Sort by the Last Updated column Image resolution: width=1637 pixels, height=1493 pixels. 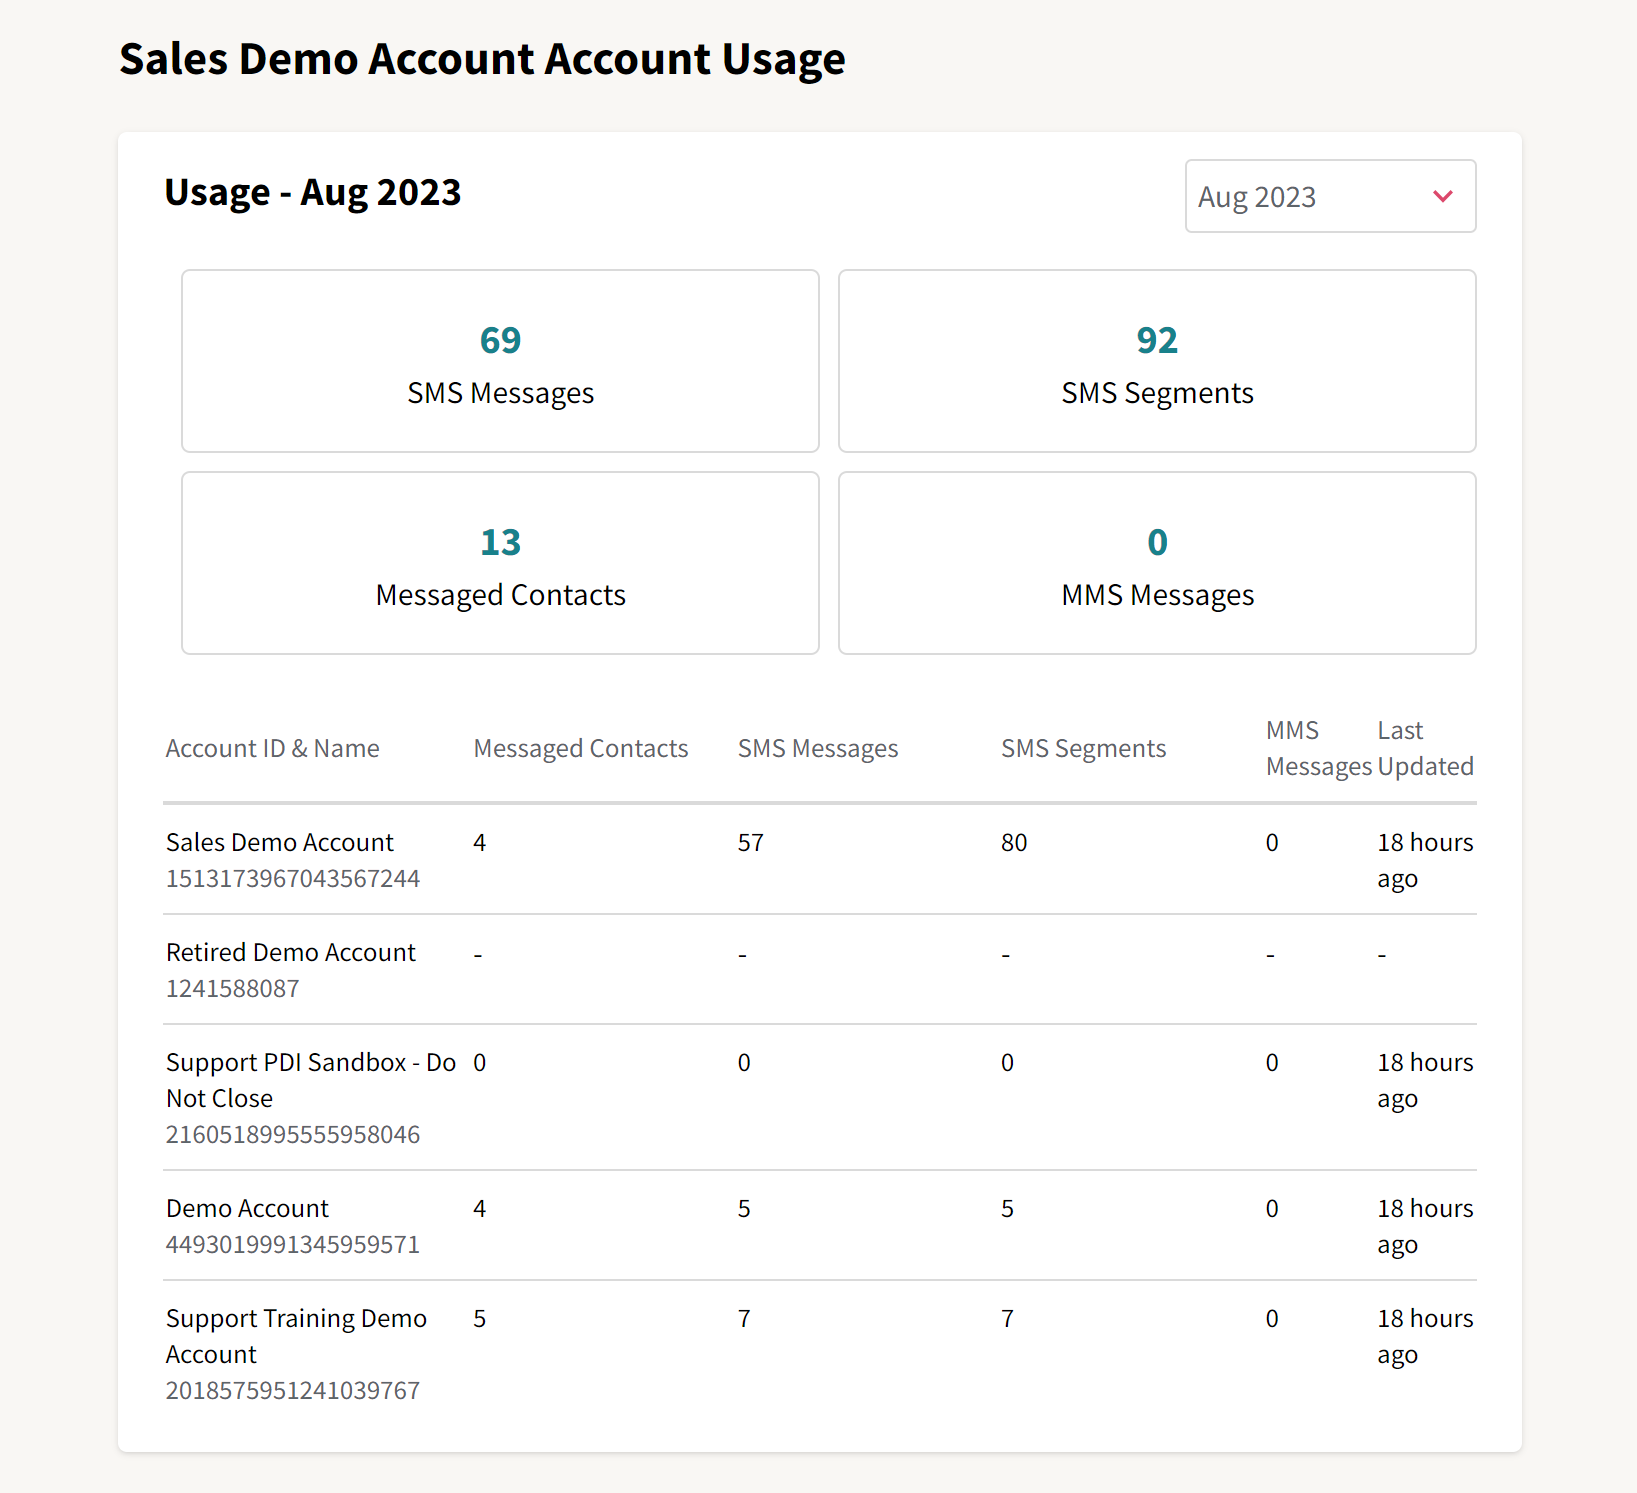point(1424,748)
